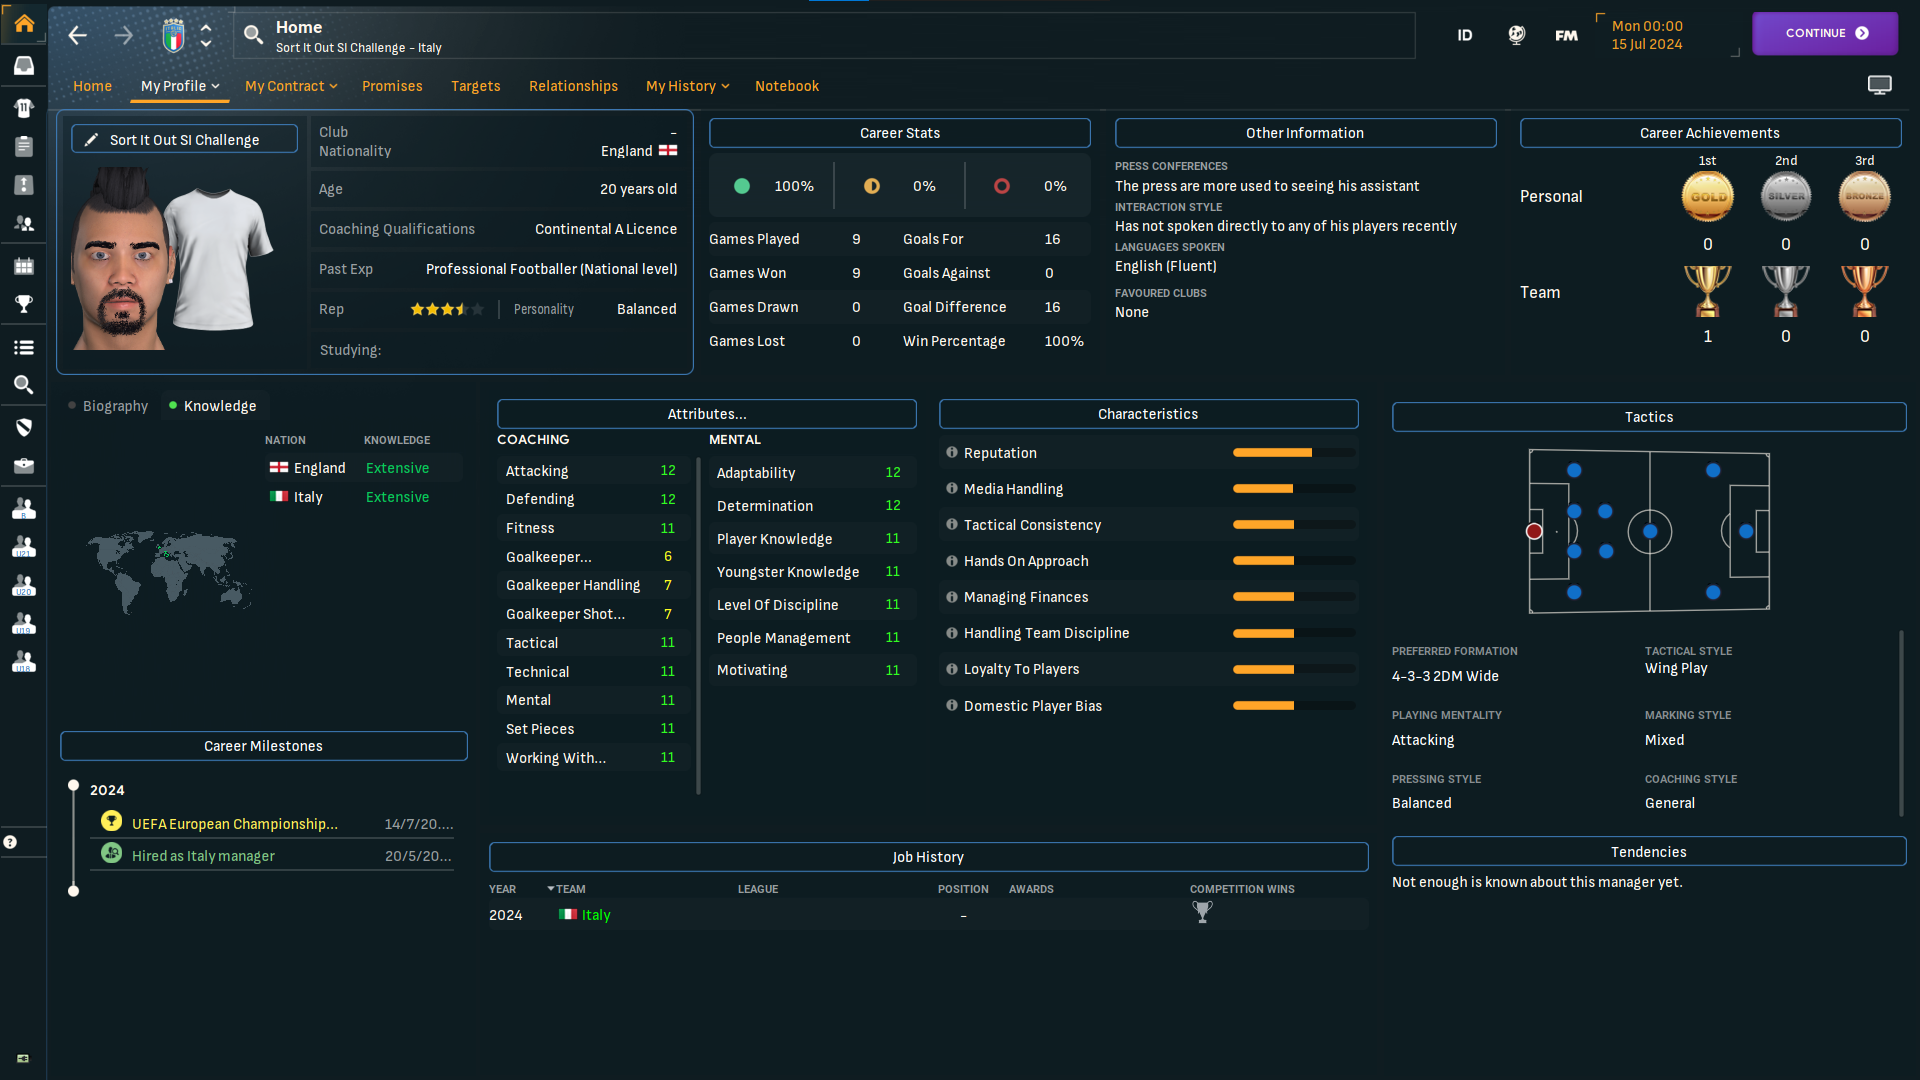The height and width of the screenshot is (1080, 1920).
Task: Open the Targets tab
Action: tap(475, 86)
